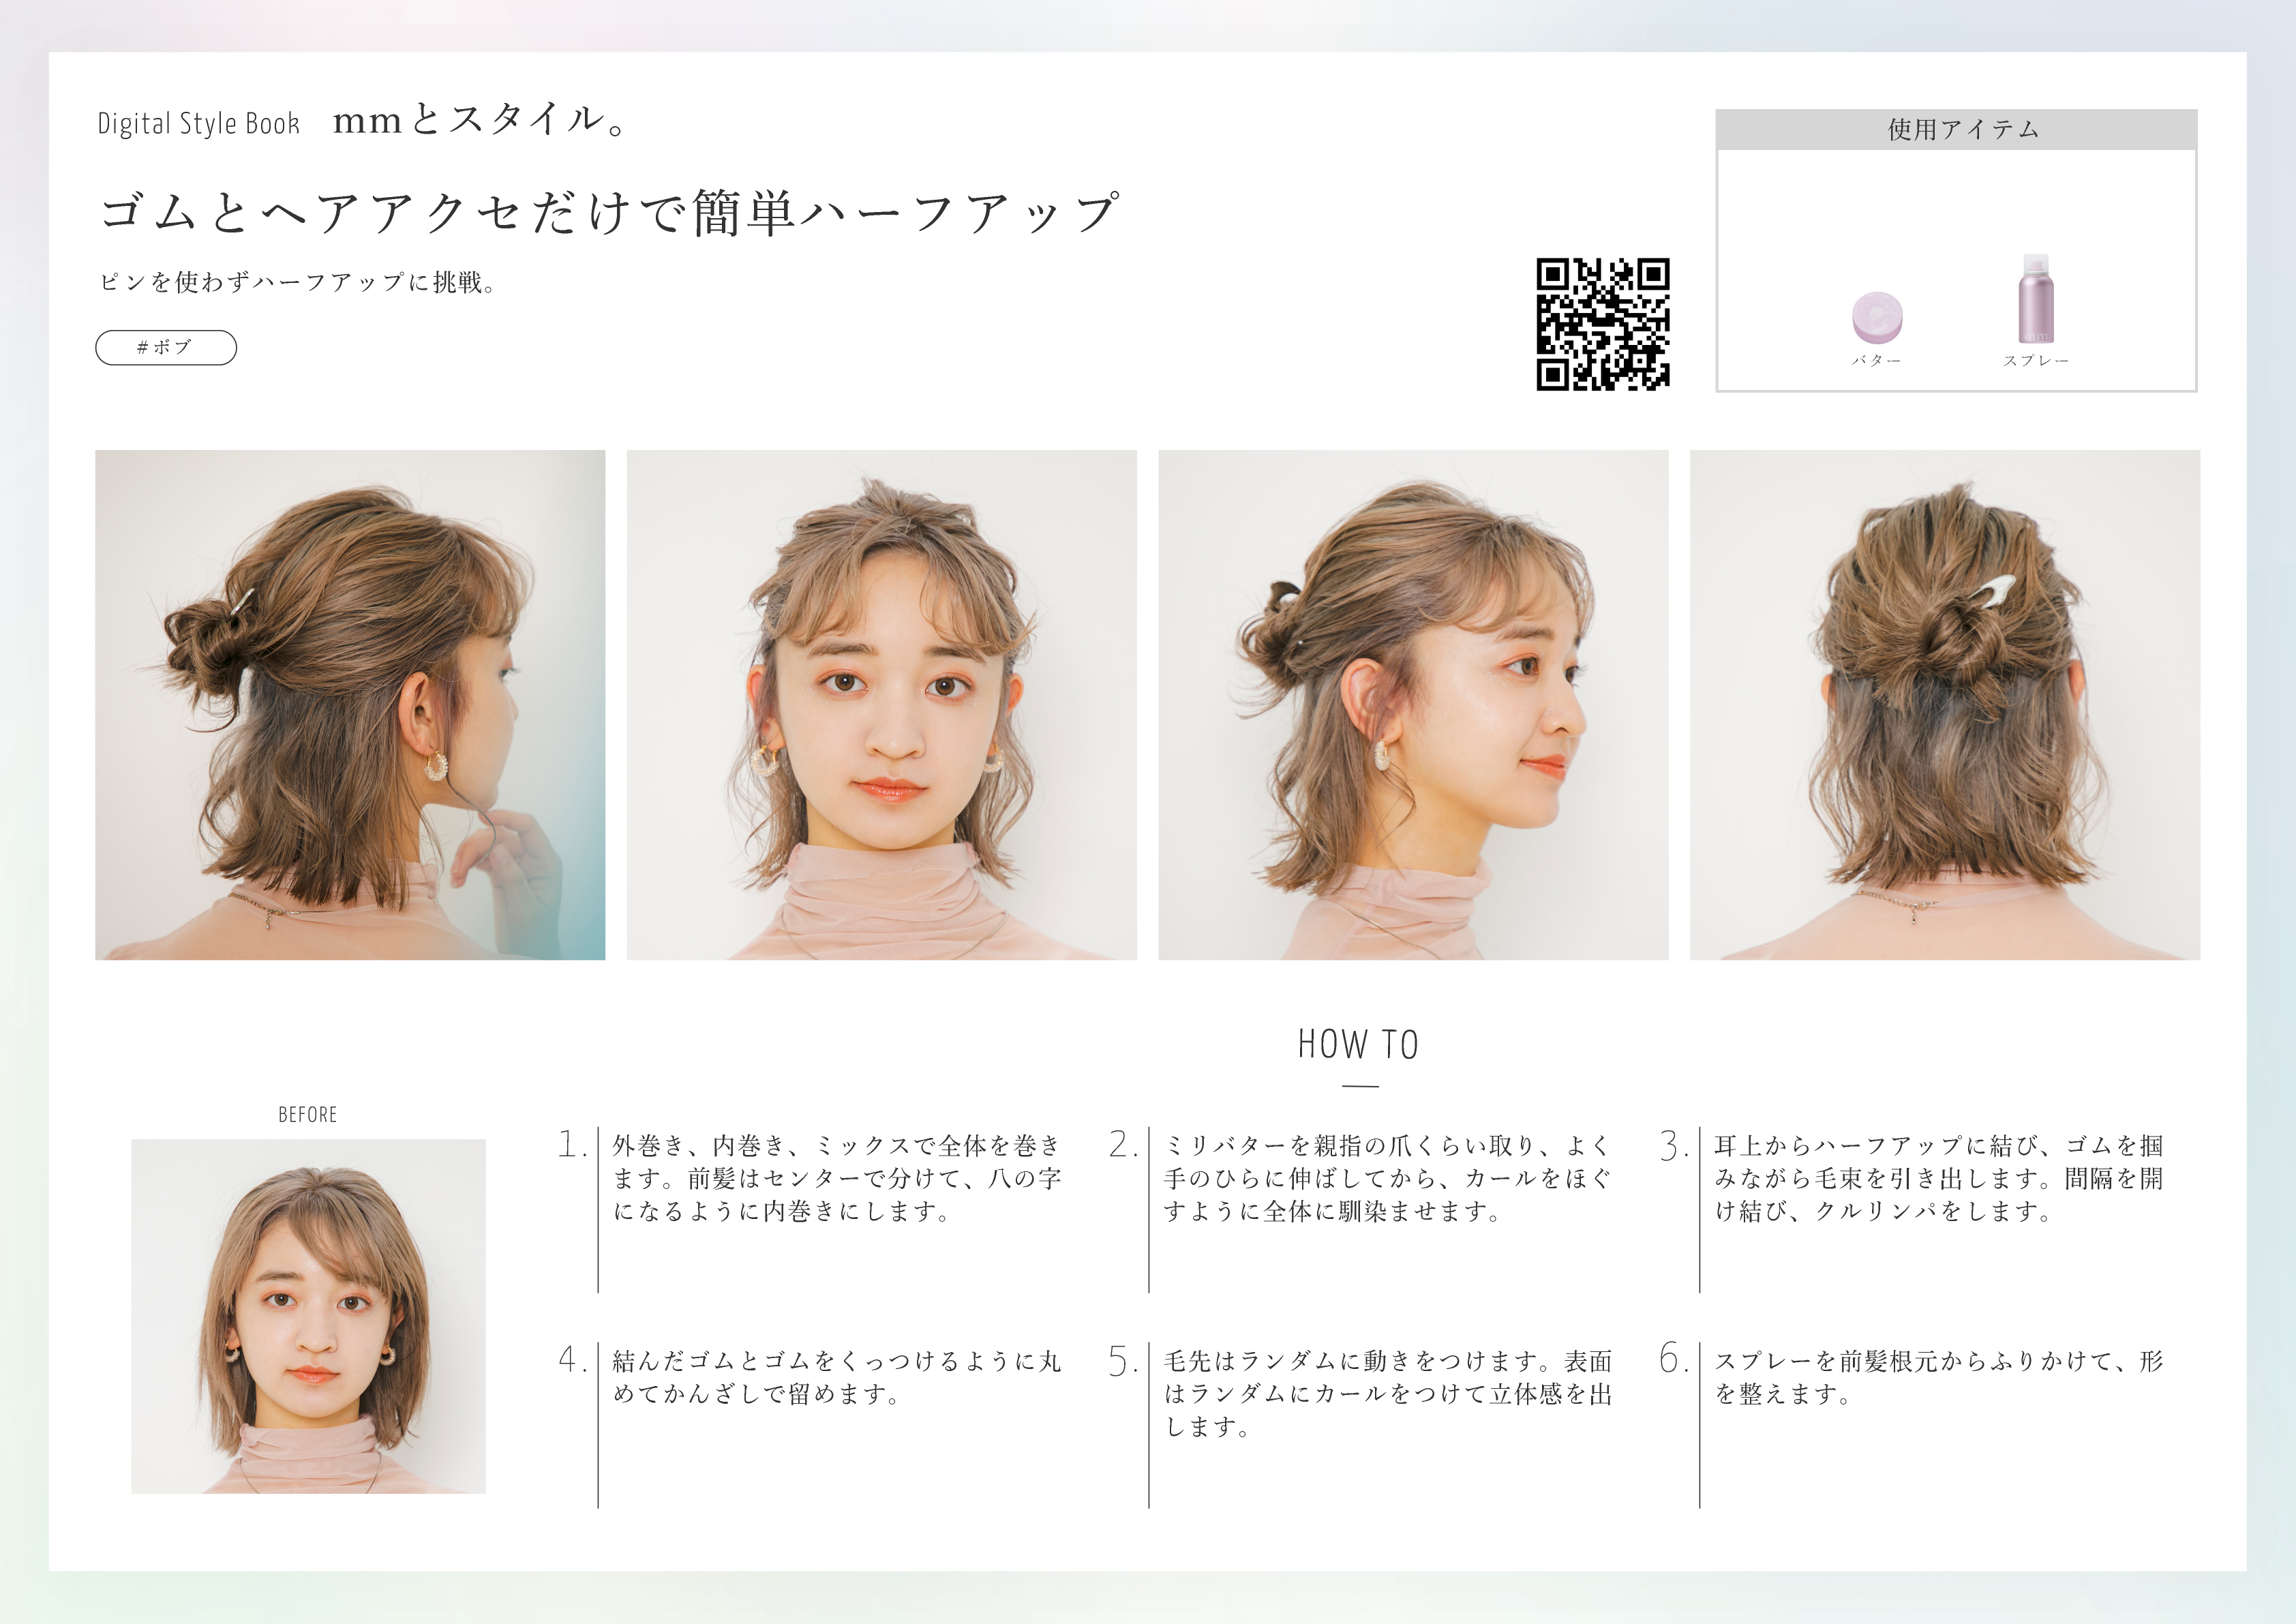The image size is (2296, 1624).
Task: Select step 3 half-up tying instruction
Action: 1938,1178
